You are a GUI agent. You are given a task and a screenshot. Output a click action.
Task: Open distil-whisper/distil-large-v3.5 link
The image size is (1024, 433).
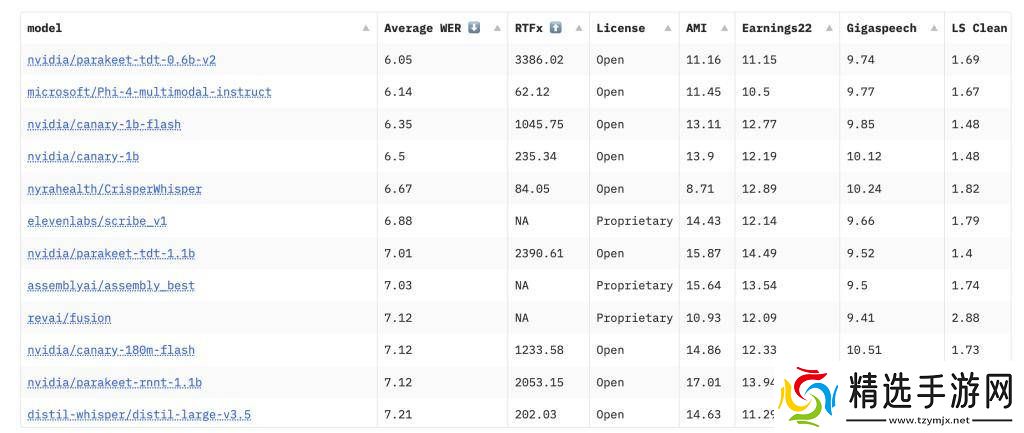click(139, 415)
